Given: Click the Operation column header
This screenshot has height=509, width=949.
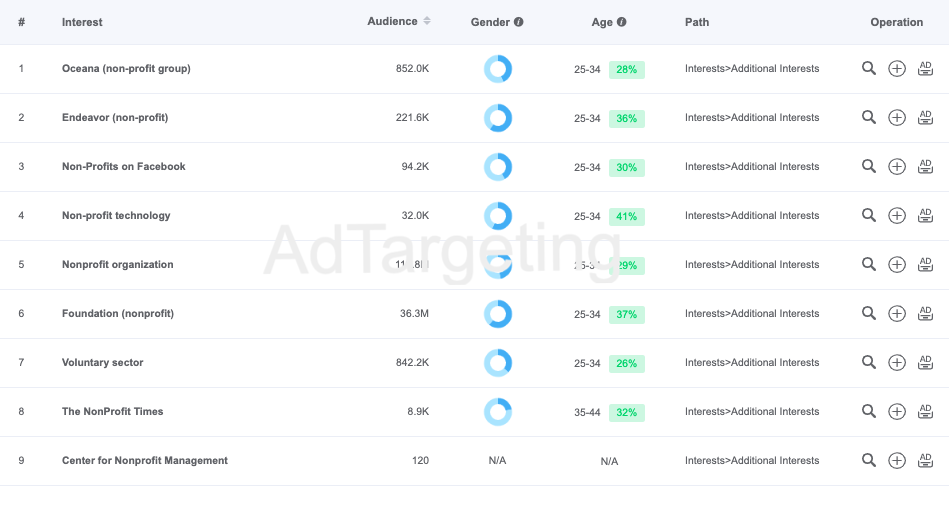Looking at the screenshot, I should (x=896, y=22).
